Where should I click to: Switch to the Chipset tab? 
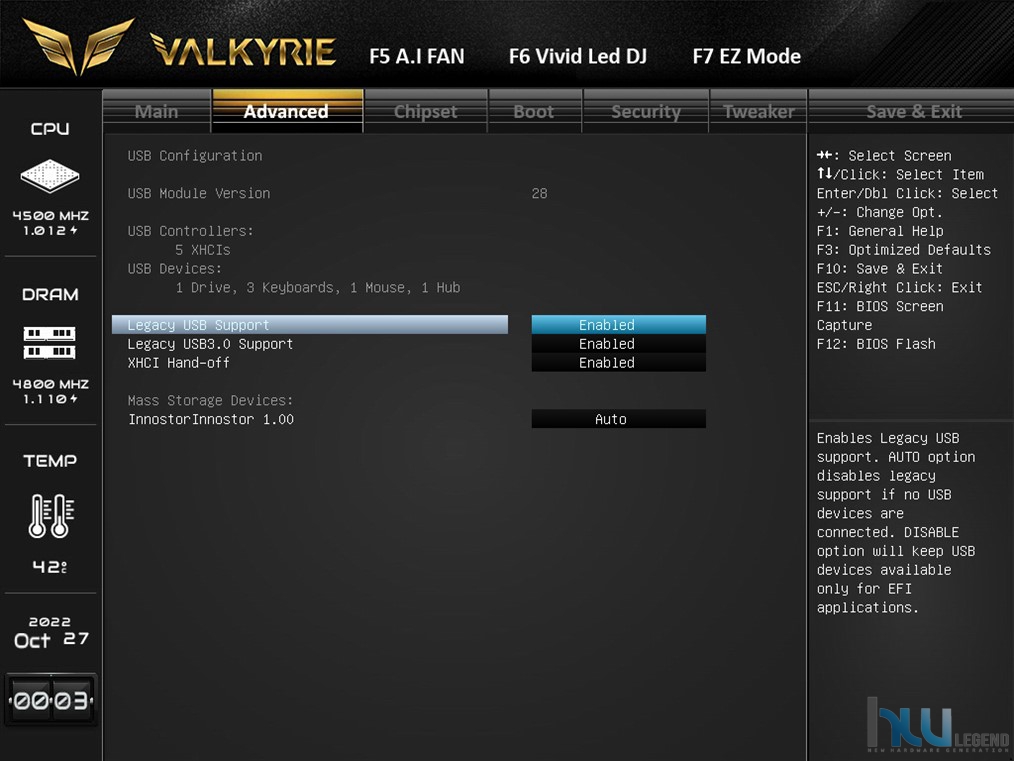[426, 111]
